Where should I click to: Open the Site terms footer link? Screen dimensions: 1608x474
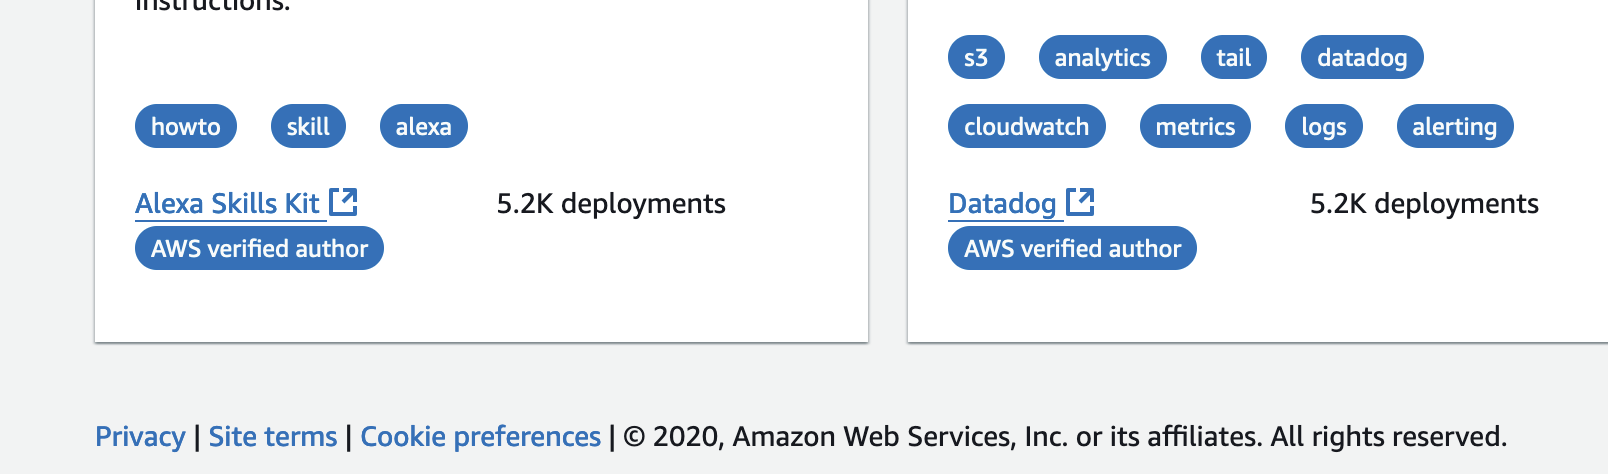tap(273, 437)
